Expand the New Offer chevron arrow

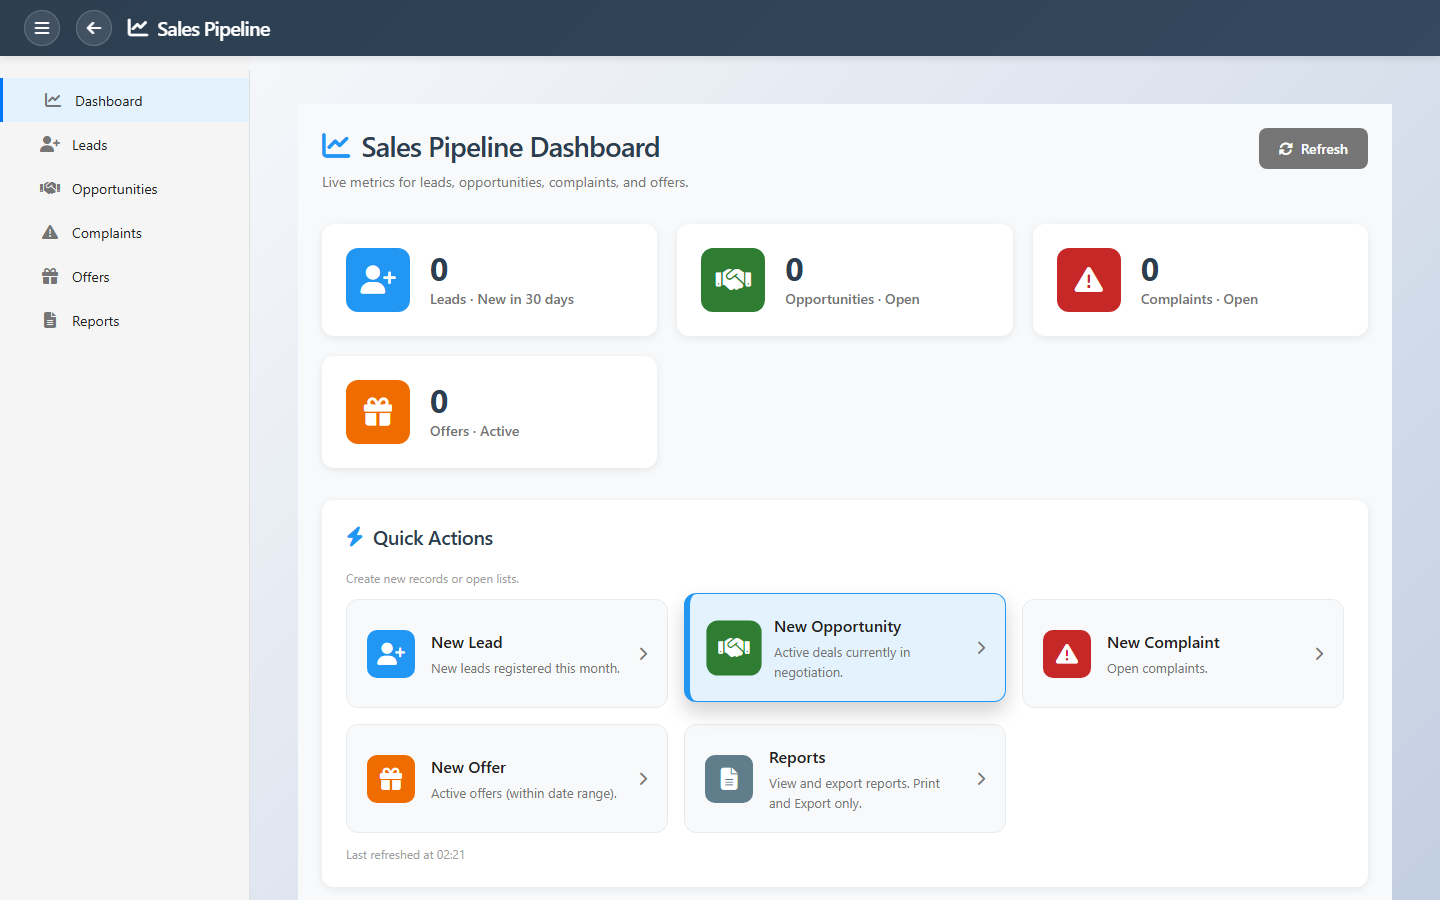tap(643, 779)
